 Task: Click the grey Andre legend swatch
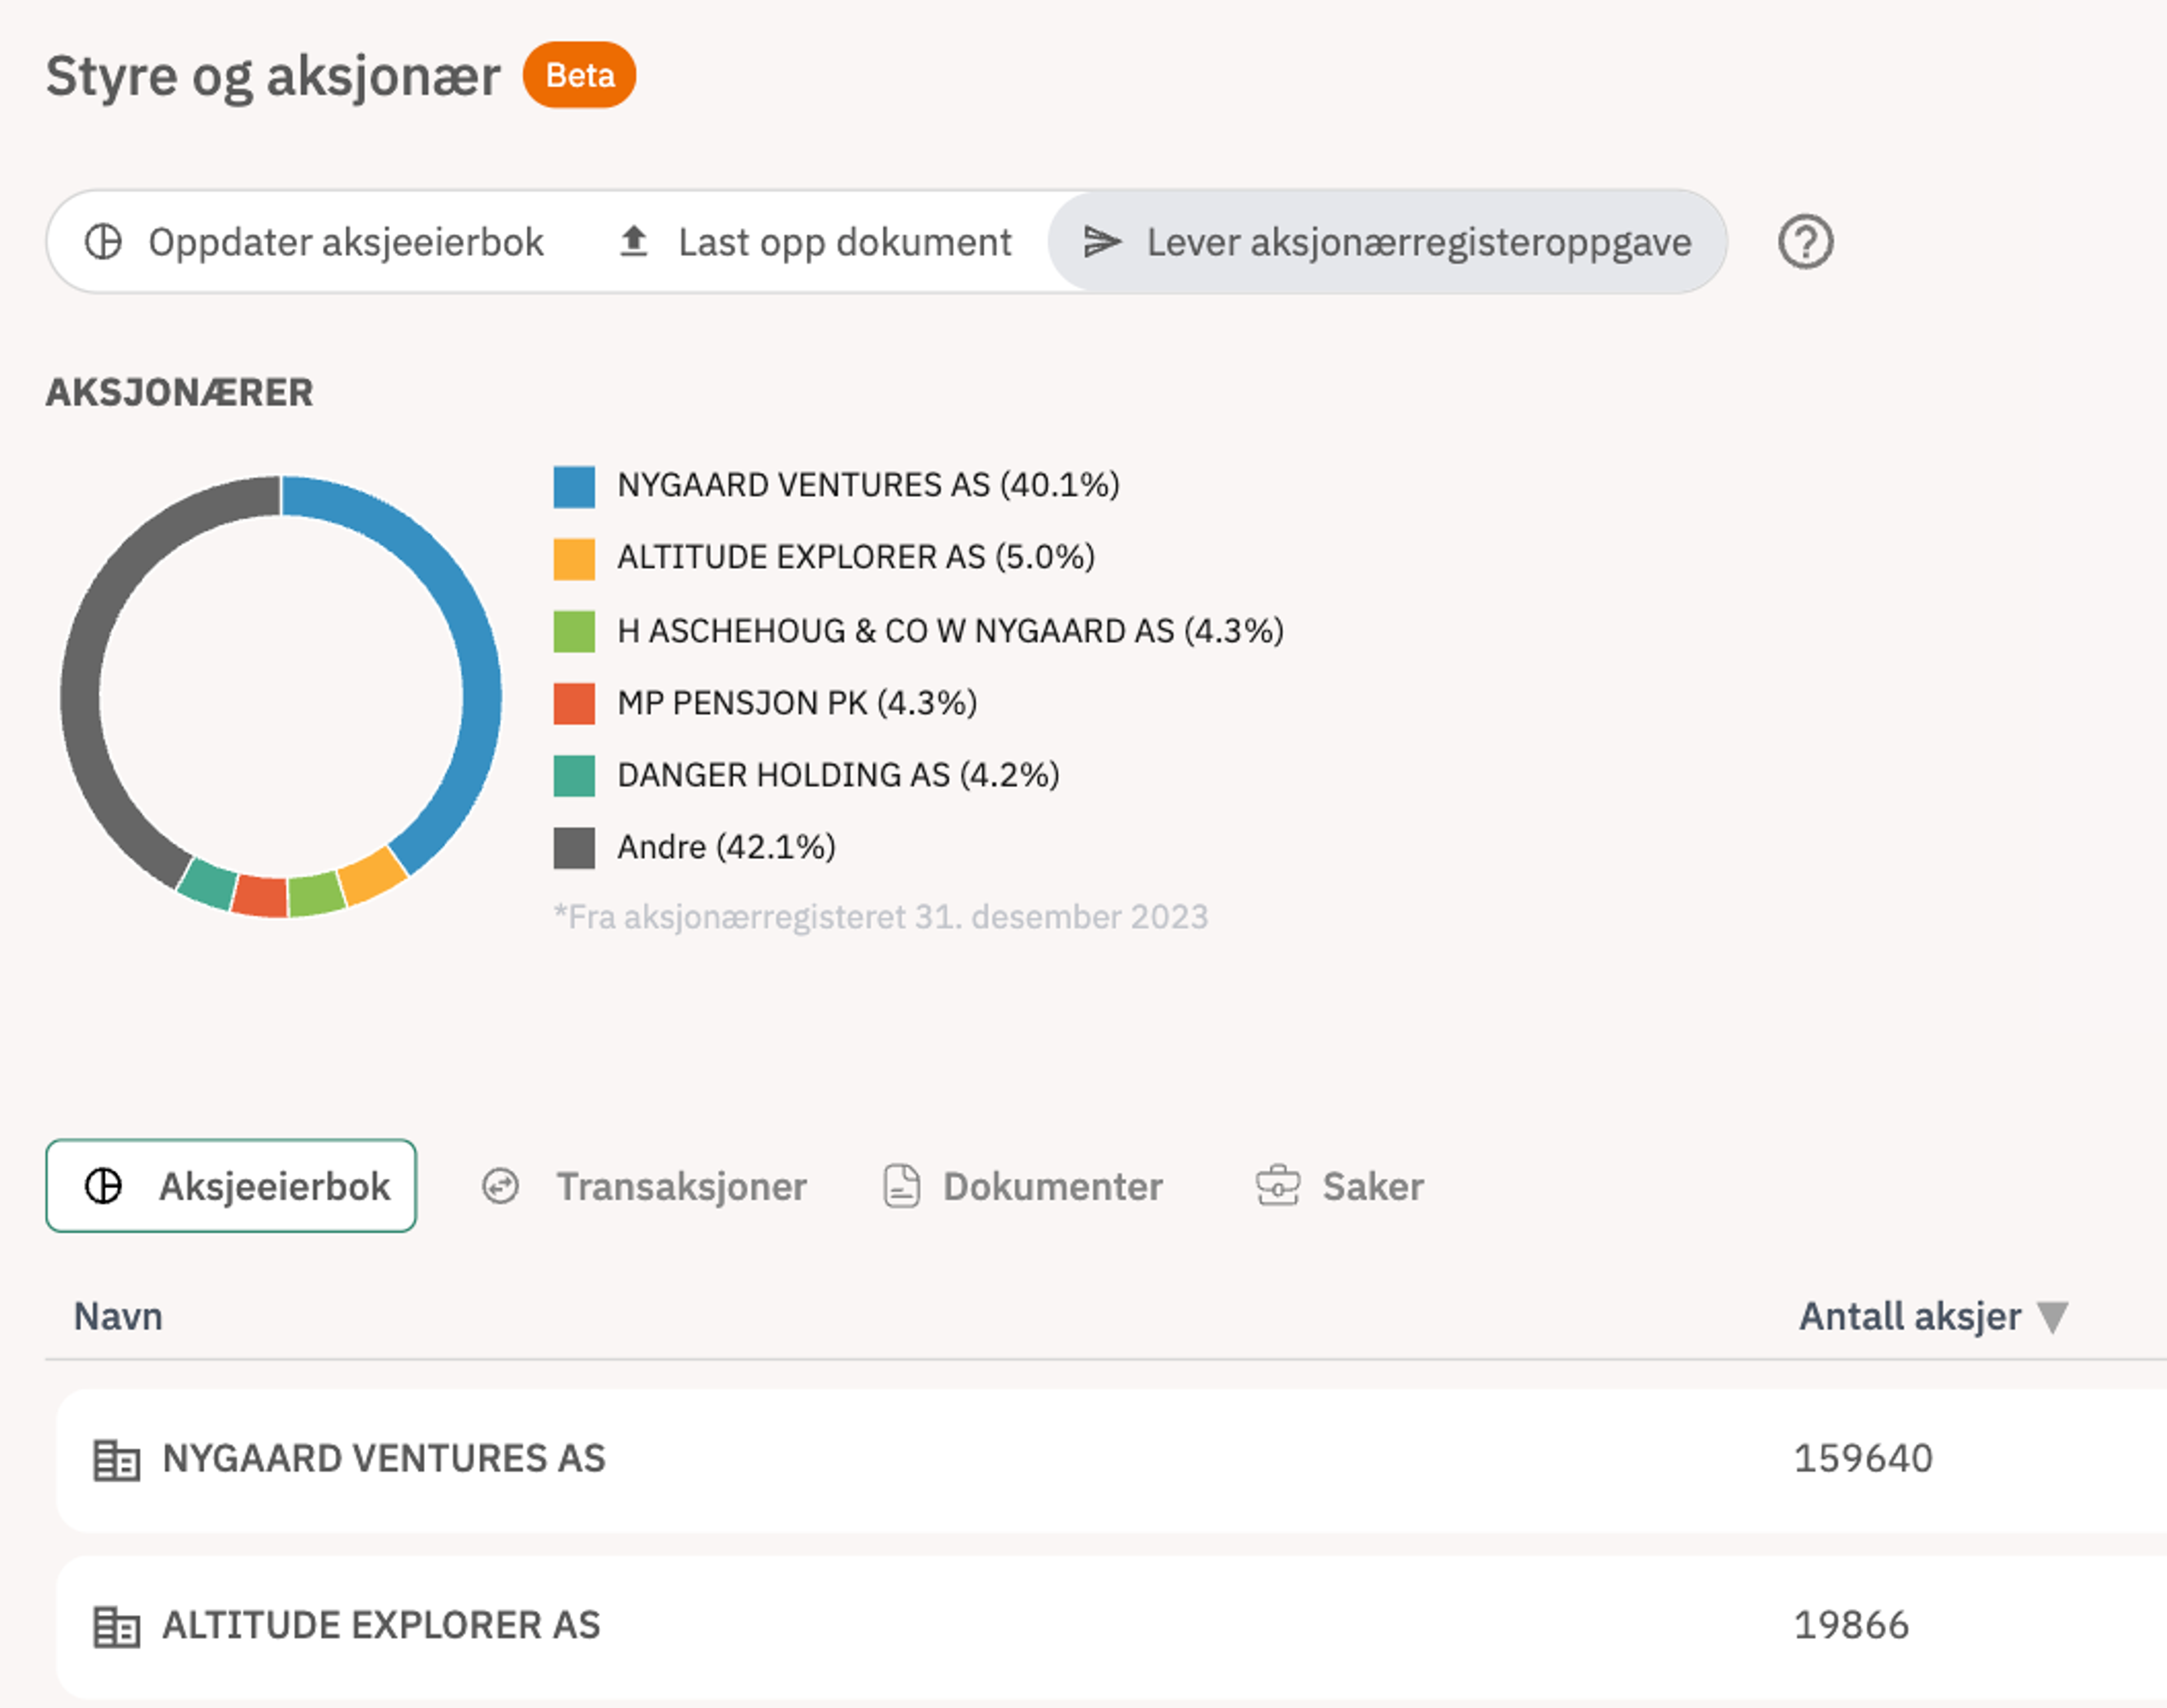[574, 848]
